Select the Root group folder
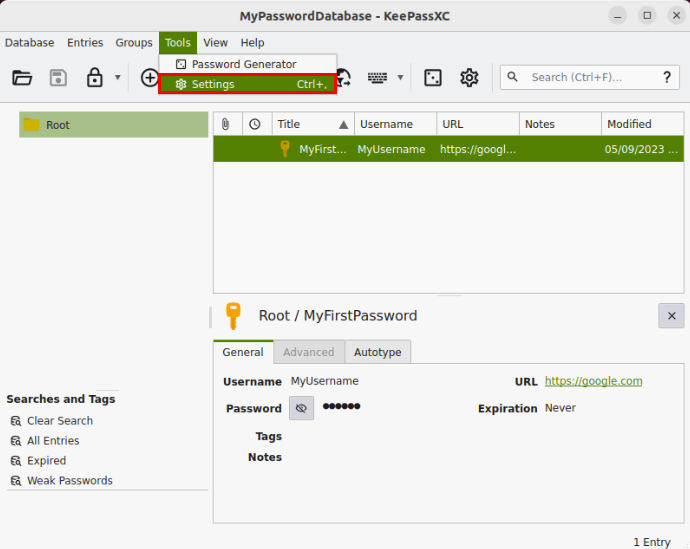690x549 pixels. point(114,125)
